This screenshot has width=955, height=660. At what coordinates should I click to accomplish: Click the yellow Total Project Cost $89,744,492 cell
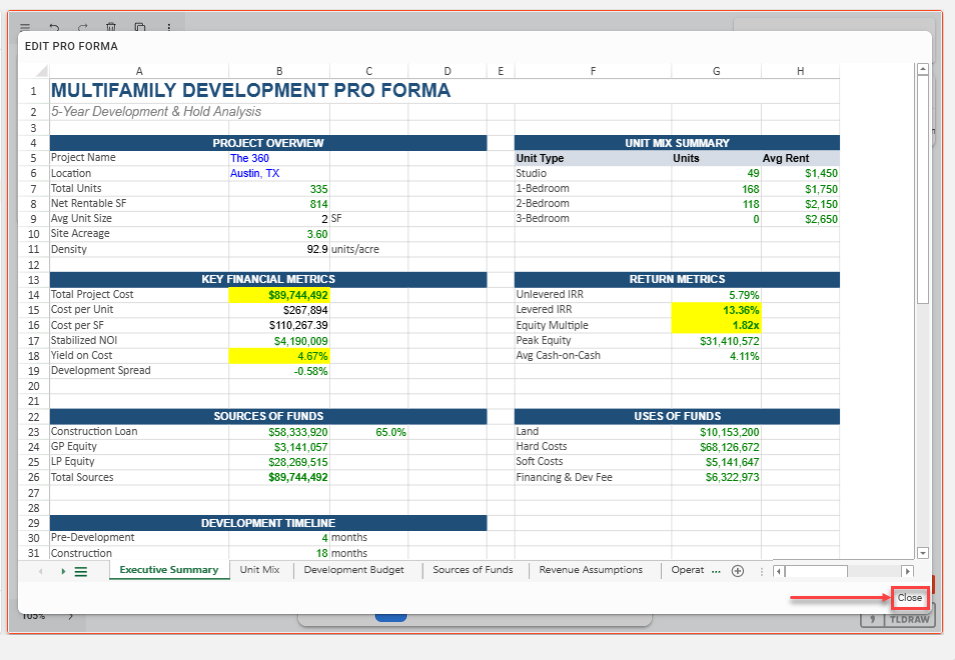click(279, 295)
